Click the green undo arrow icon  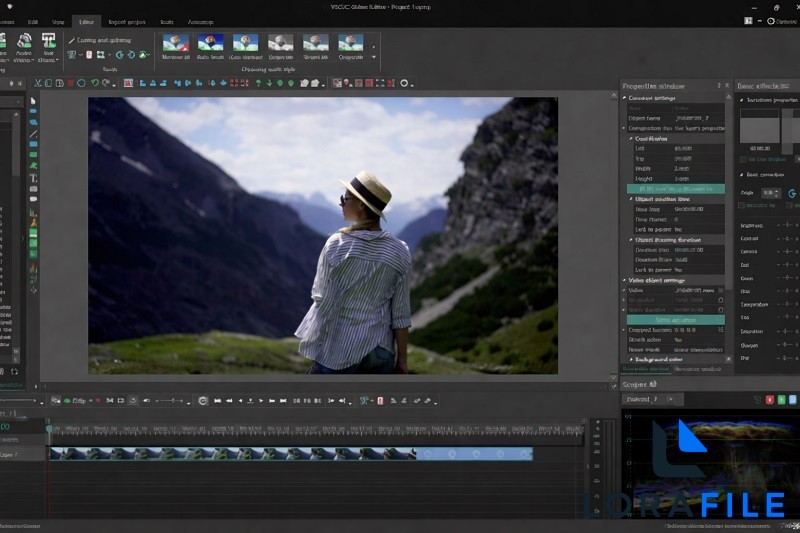point(95,83)
